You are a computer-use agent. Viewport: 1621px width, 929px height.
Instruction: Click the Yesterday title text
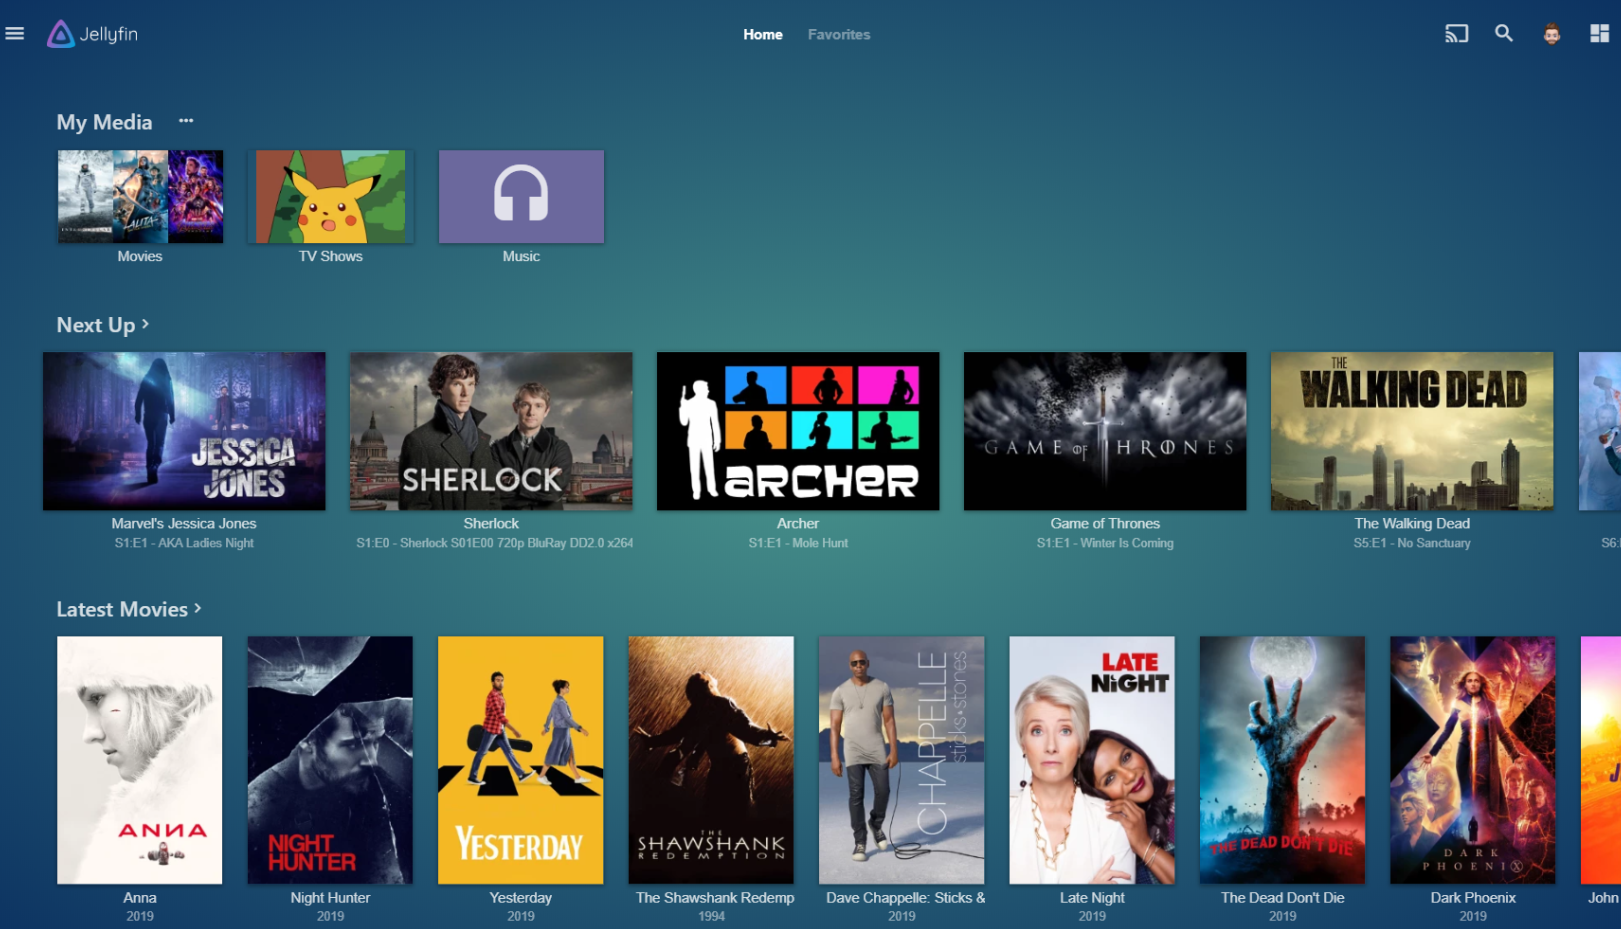click(521, 898)
